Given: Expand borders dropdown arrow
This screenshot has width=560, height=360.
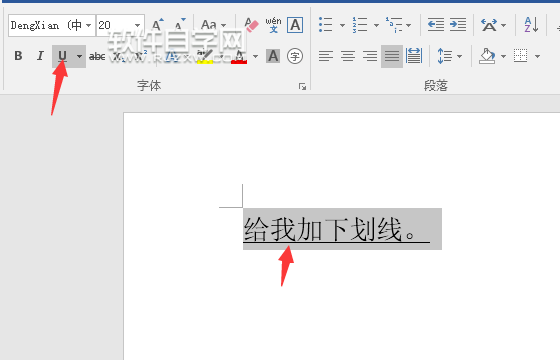Looking at the screenshot, I should (x=537, y=56).
